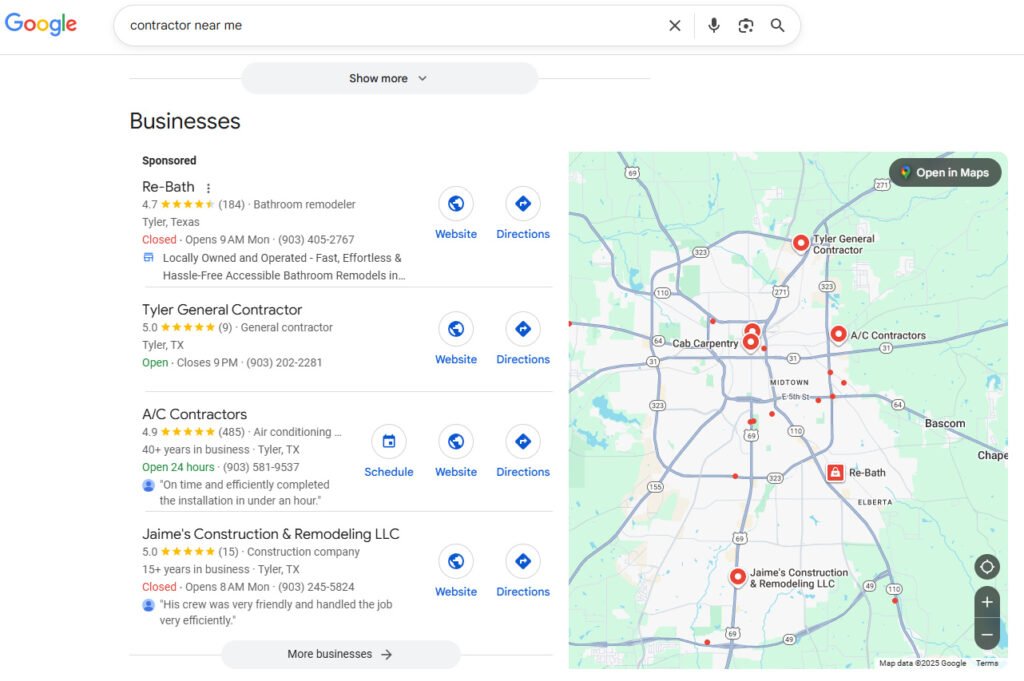Open Google Lens image search
Screen dimensions: 1024x681
(x=746, y=25)
